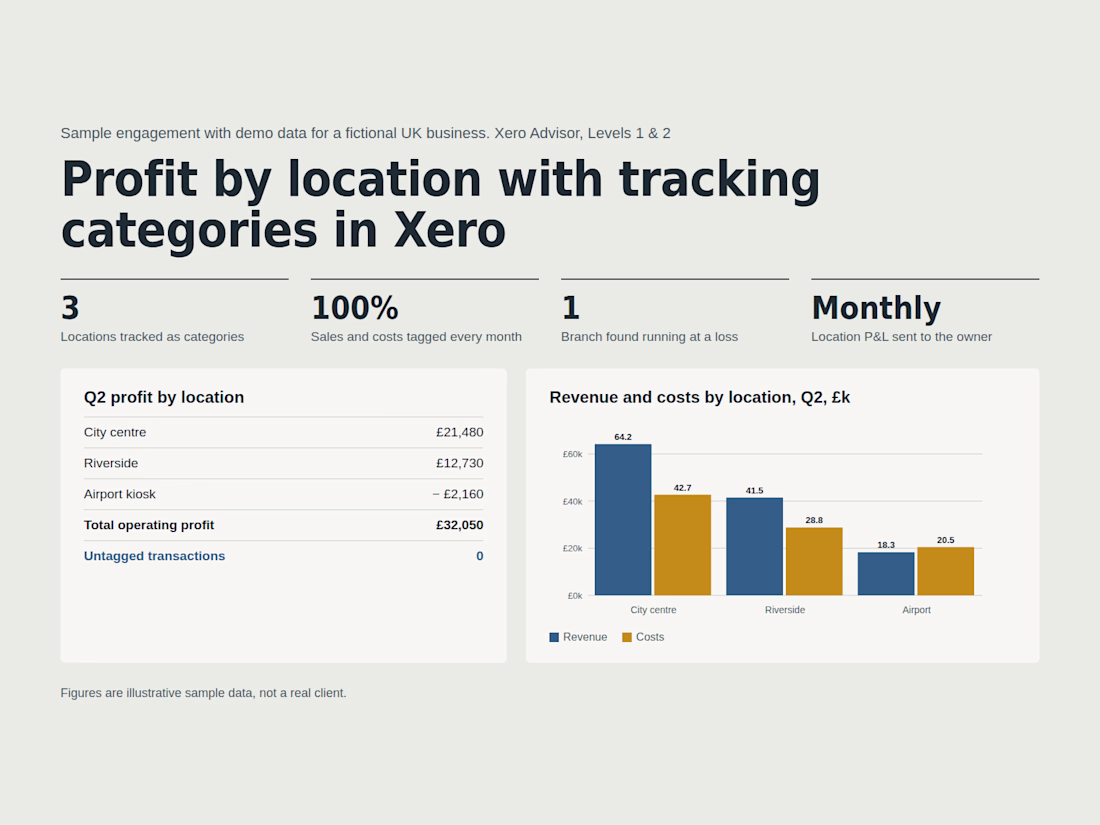Click City centre revenue bar 64.2
1100x825 pixels.
(x=623, y=520)
